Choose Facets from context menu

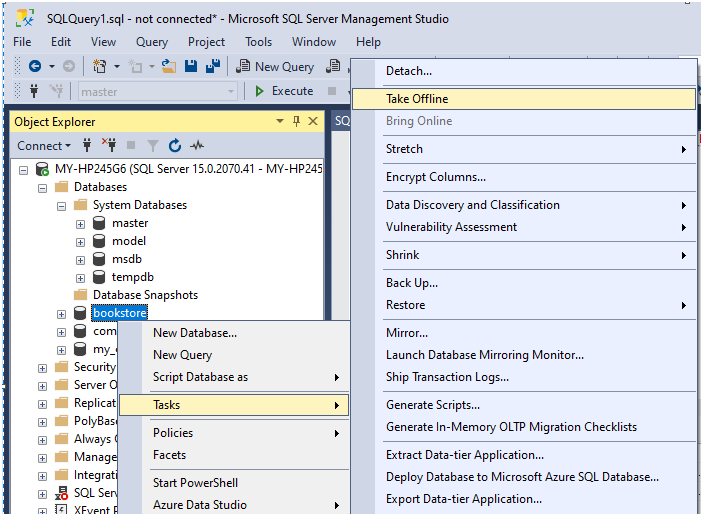pos(234,455)
